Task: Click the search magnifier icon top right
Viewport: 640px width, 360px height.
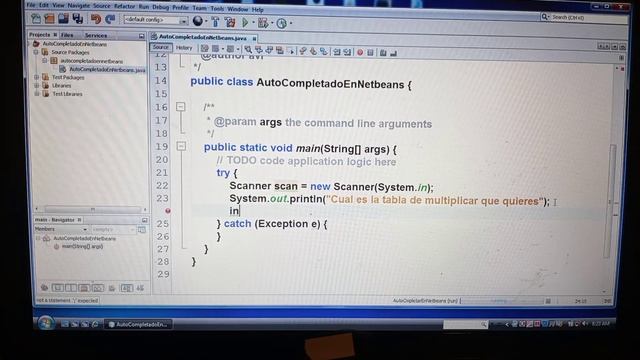Action: tap(545, 17)
